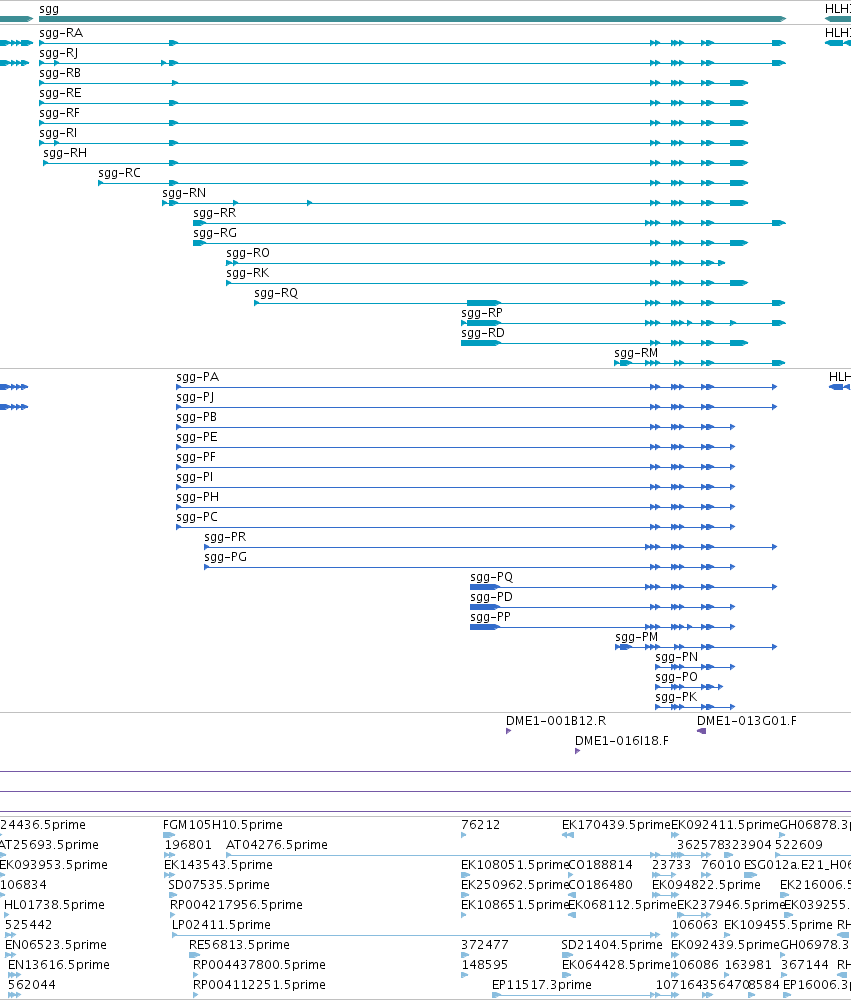Click sgg-RM transcript label
The image size is (851, 1000).
635,353
